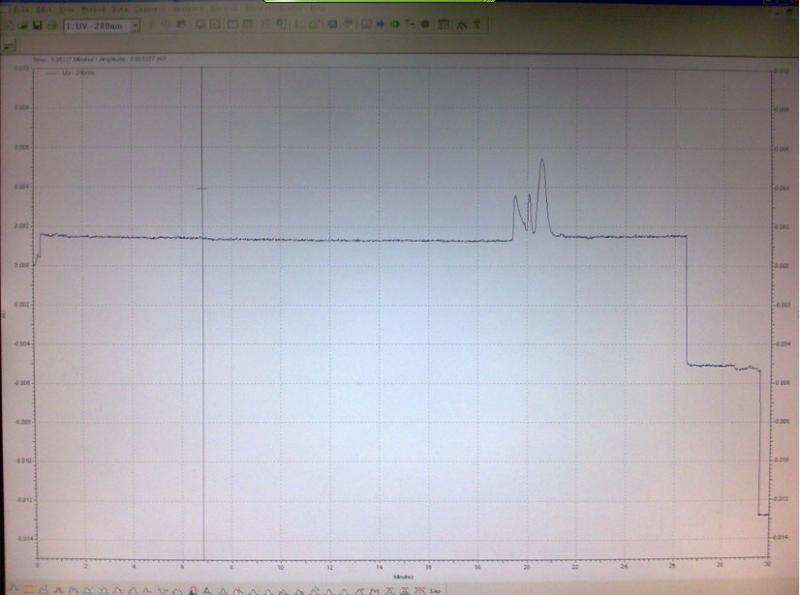Click the small icon under the new-file button
Viewport: 800px width, 595px height.
click(x=9, y=46)
